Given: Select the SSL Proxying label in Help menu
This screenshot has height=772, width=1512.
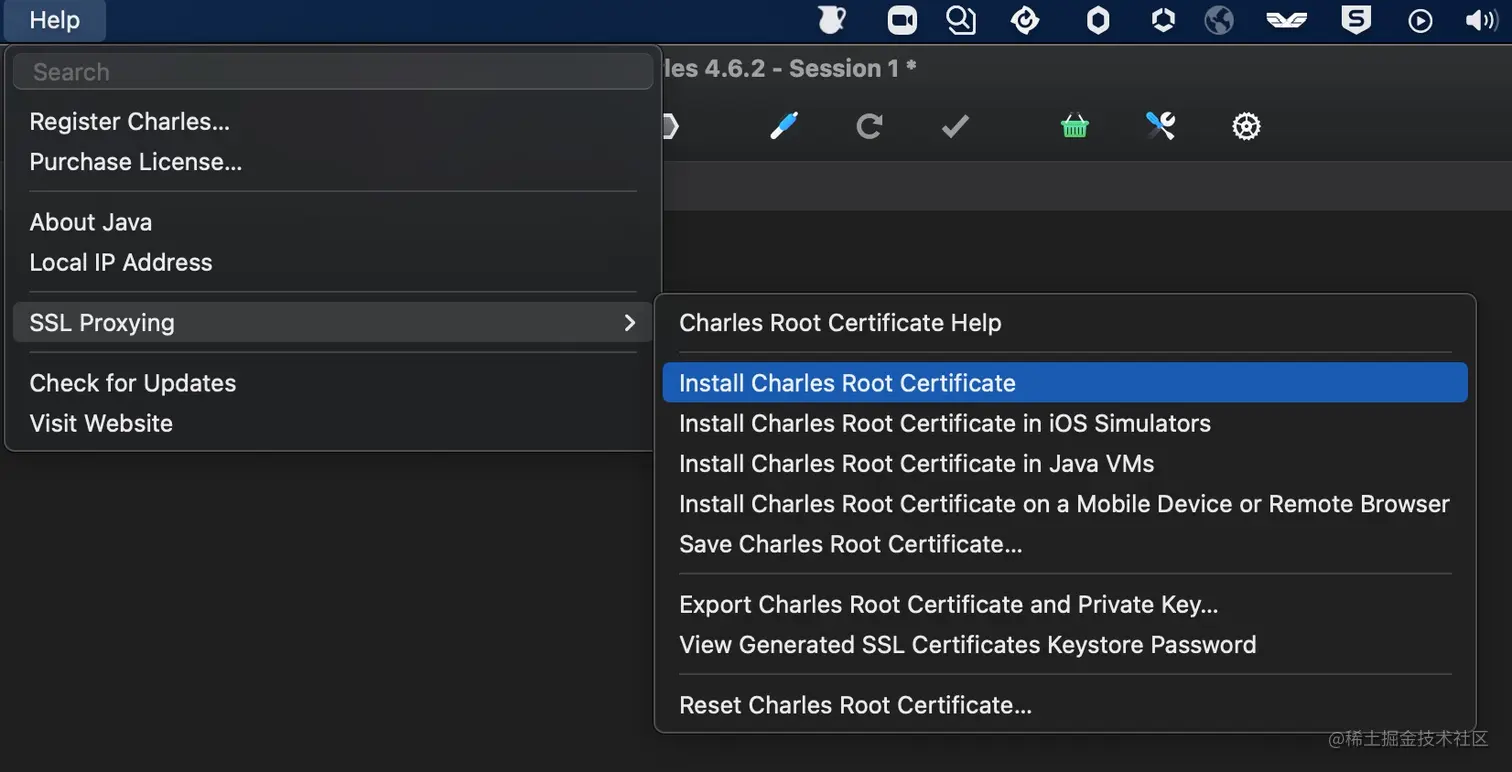Looking at the screenshot, I should (x=102, y=323).
